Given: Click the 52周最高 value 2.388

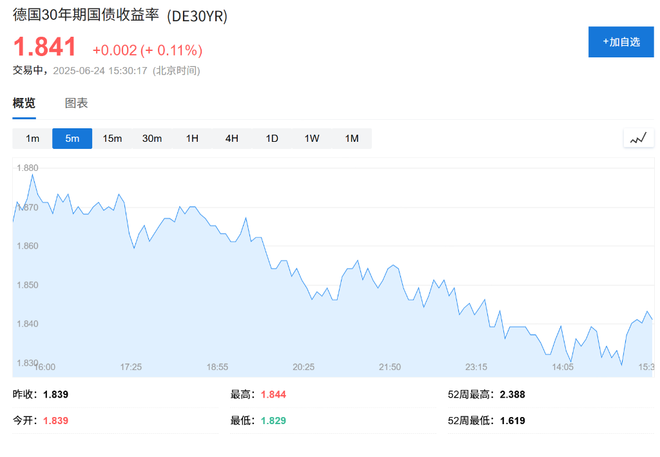Looking at the screenshot, I should (512, 395).
